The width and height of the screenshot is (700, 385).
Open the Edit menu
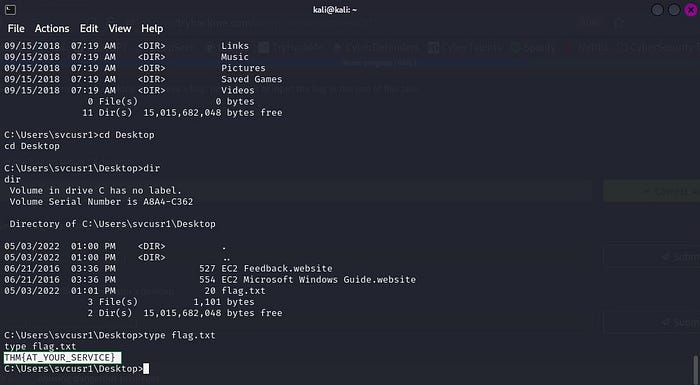89,29
